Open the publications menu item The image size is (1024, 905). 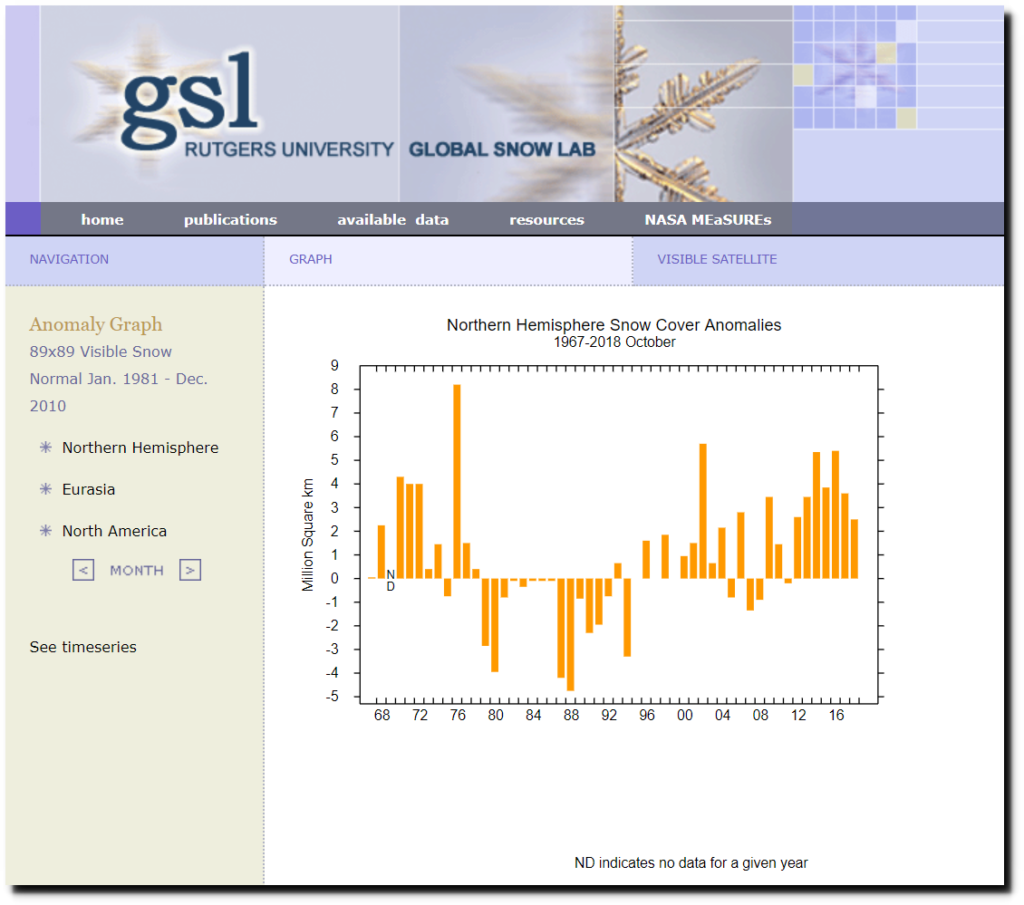[230, 220]
